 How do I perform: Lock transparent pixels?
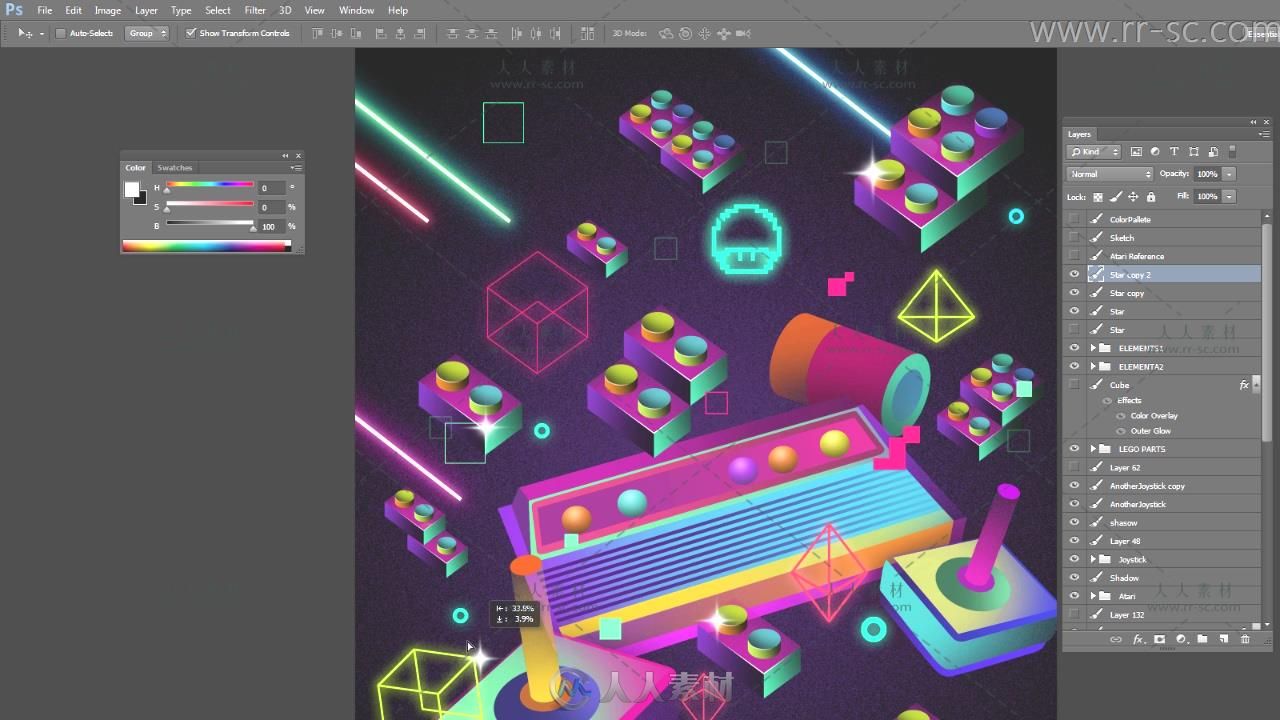click(1097, 197)
